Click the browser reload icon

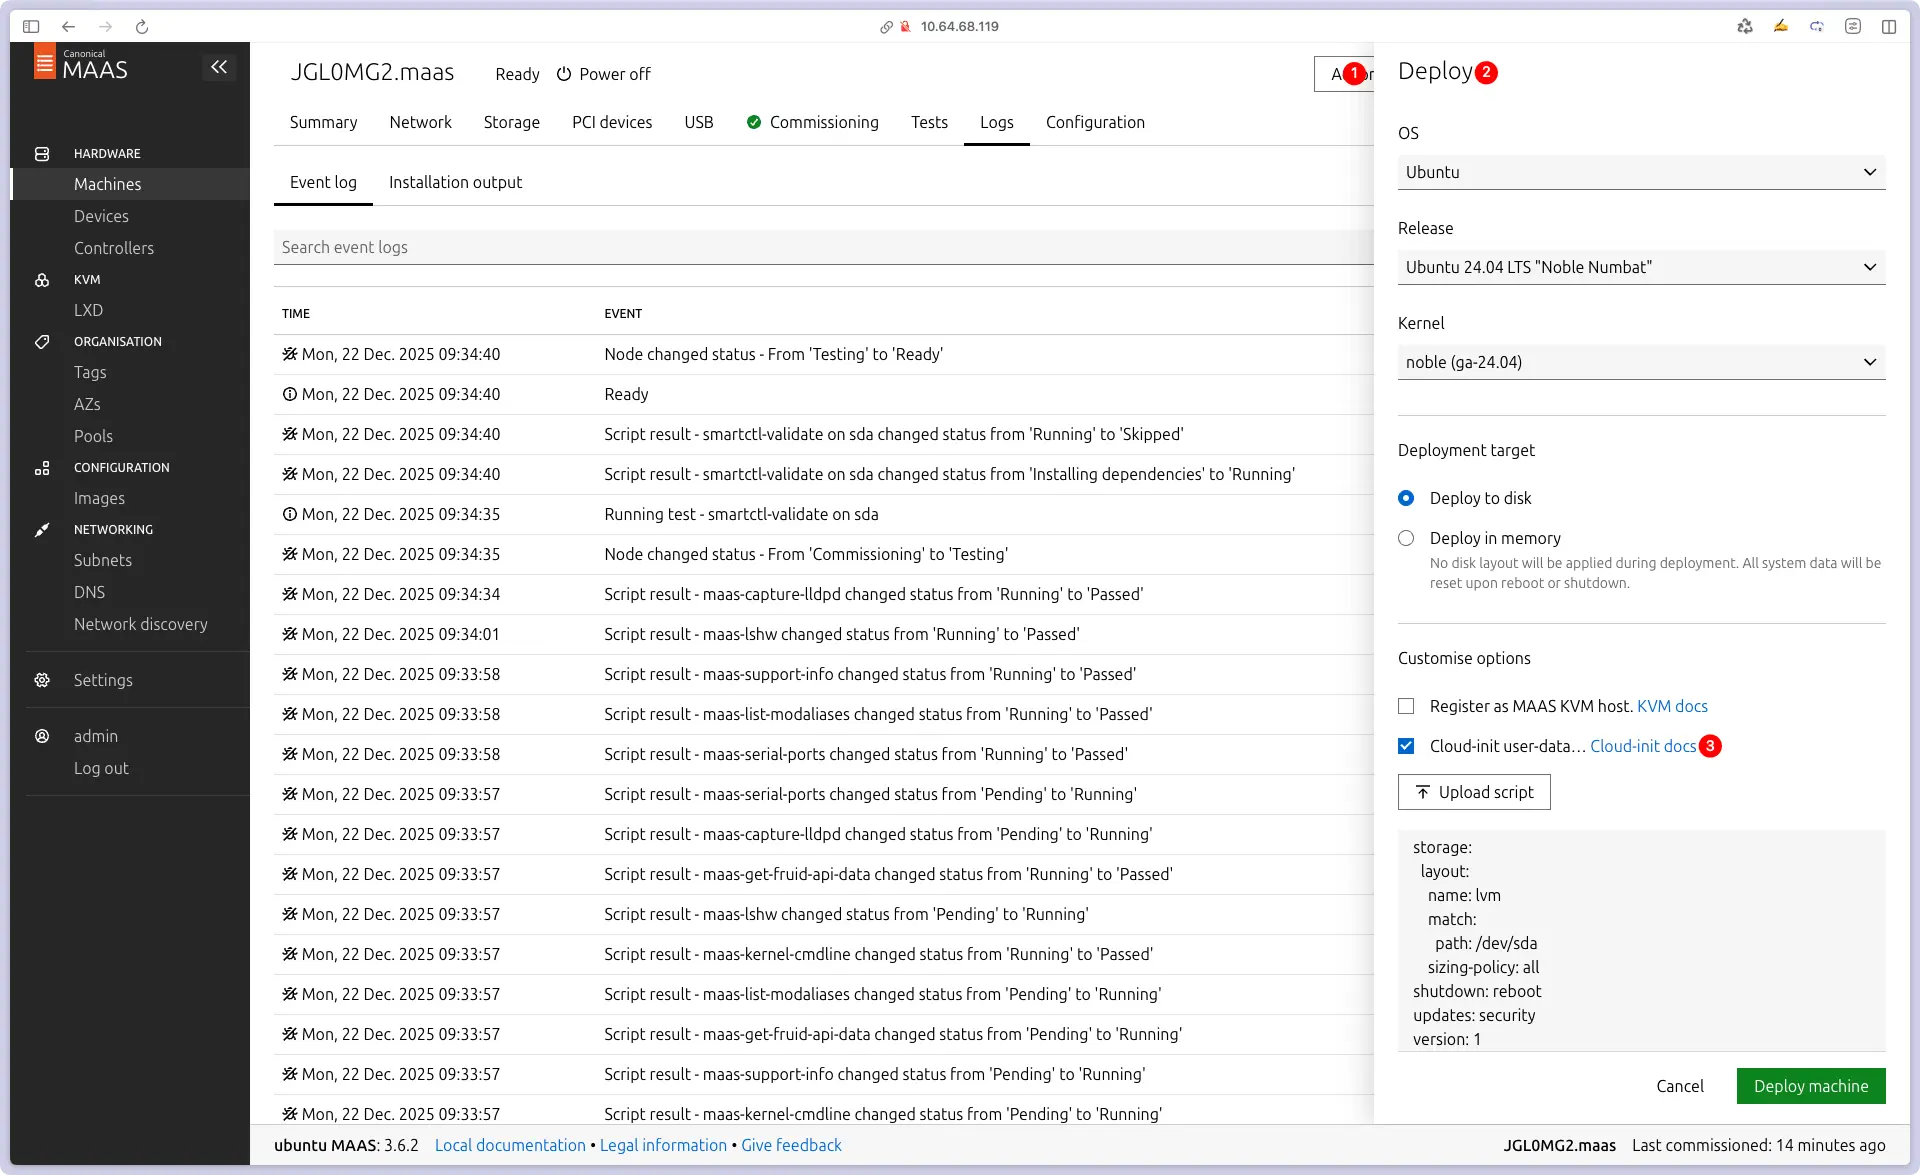coord(142,27)
